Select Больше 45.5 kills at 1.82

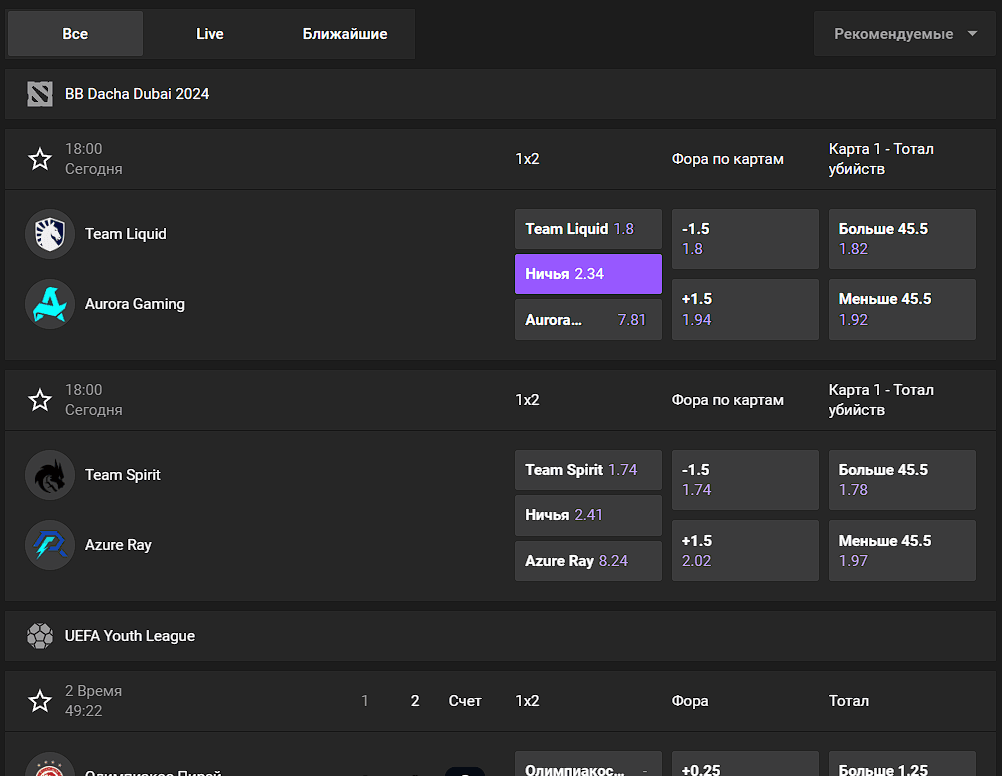902,239
